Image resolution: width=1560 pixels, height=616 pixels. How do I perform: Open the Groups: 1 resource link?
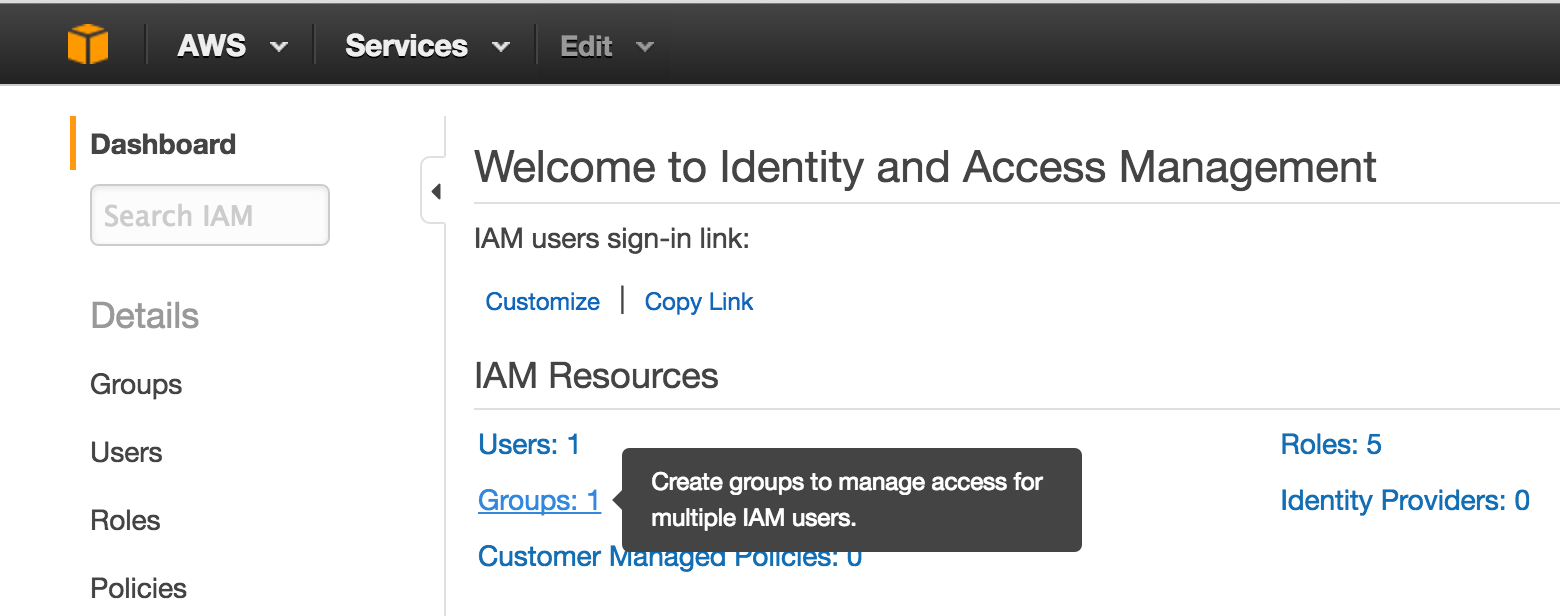point(540,500)
